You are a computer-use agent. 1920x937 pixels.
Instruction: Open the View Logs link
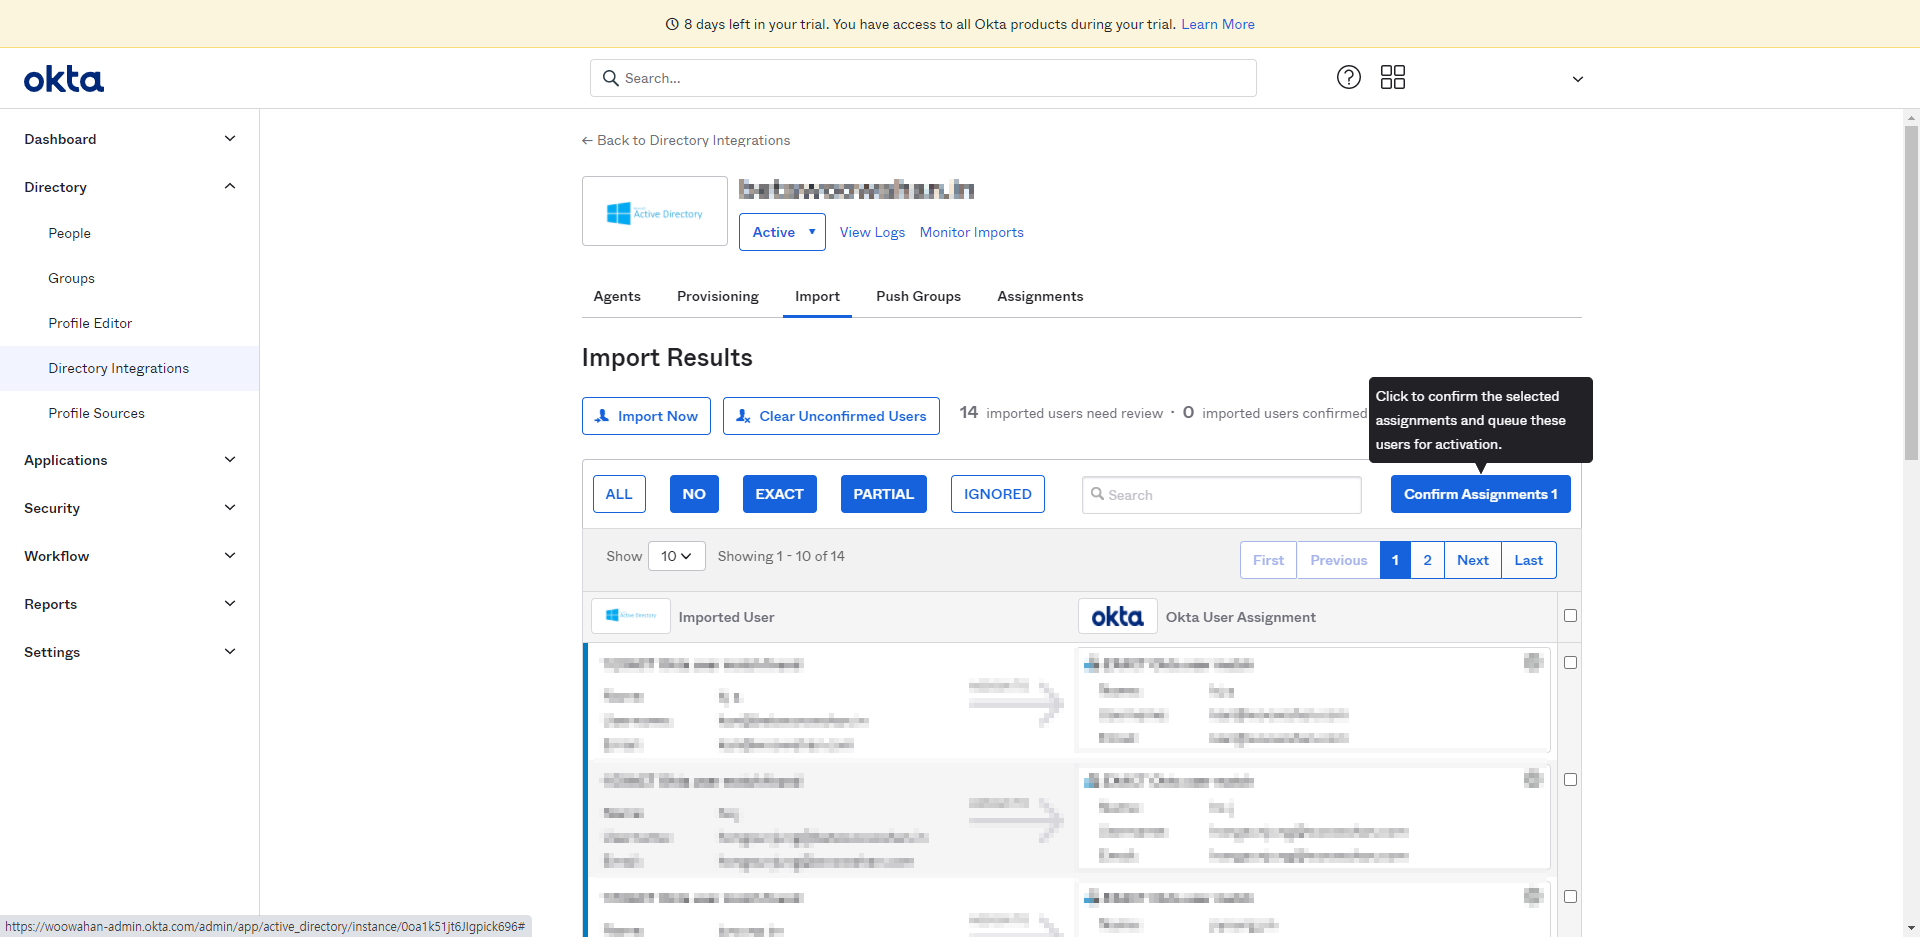872,232
